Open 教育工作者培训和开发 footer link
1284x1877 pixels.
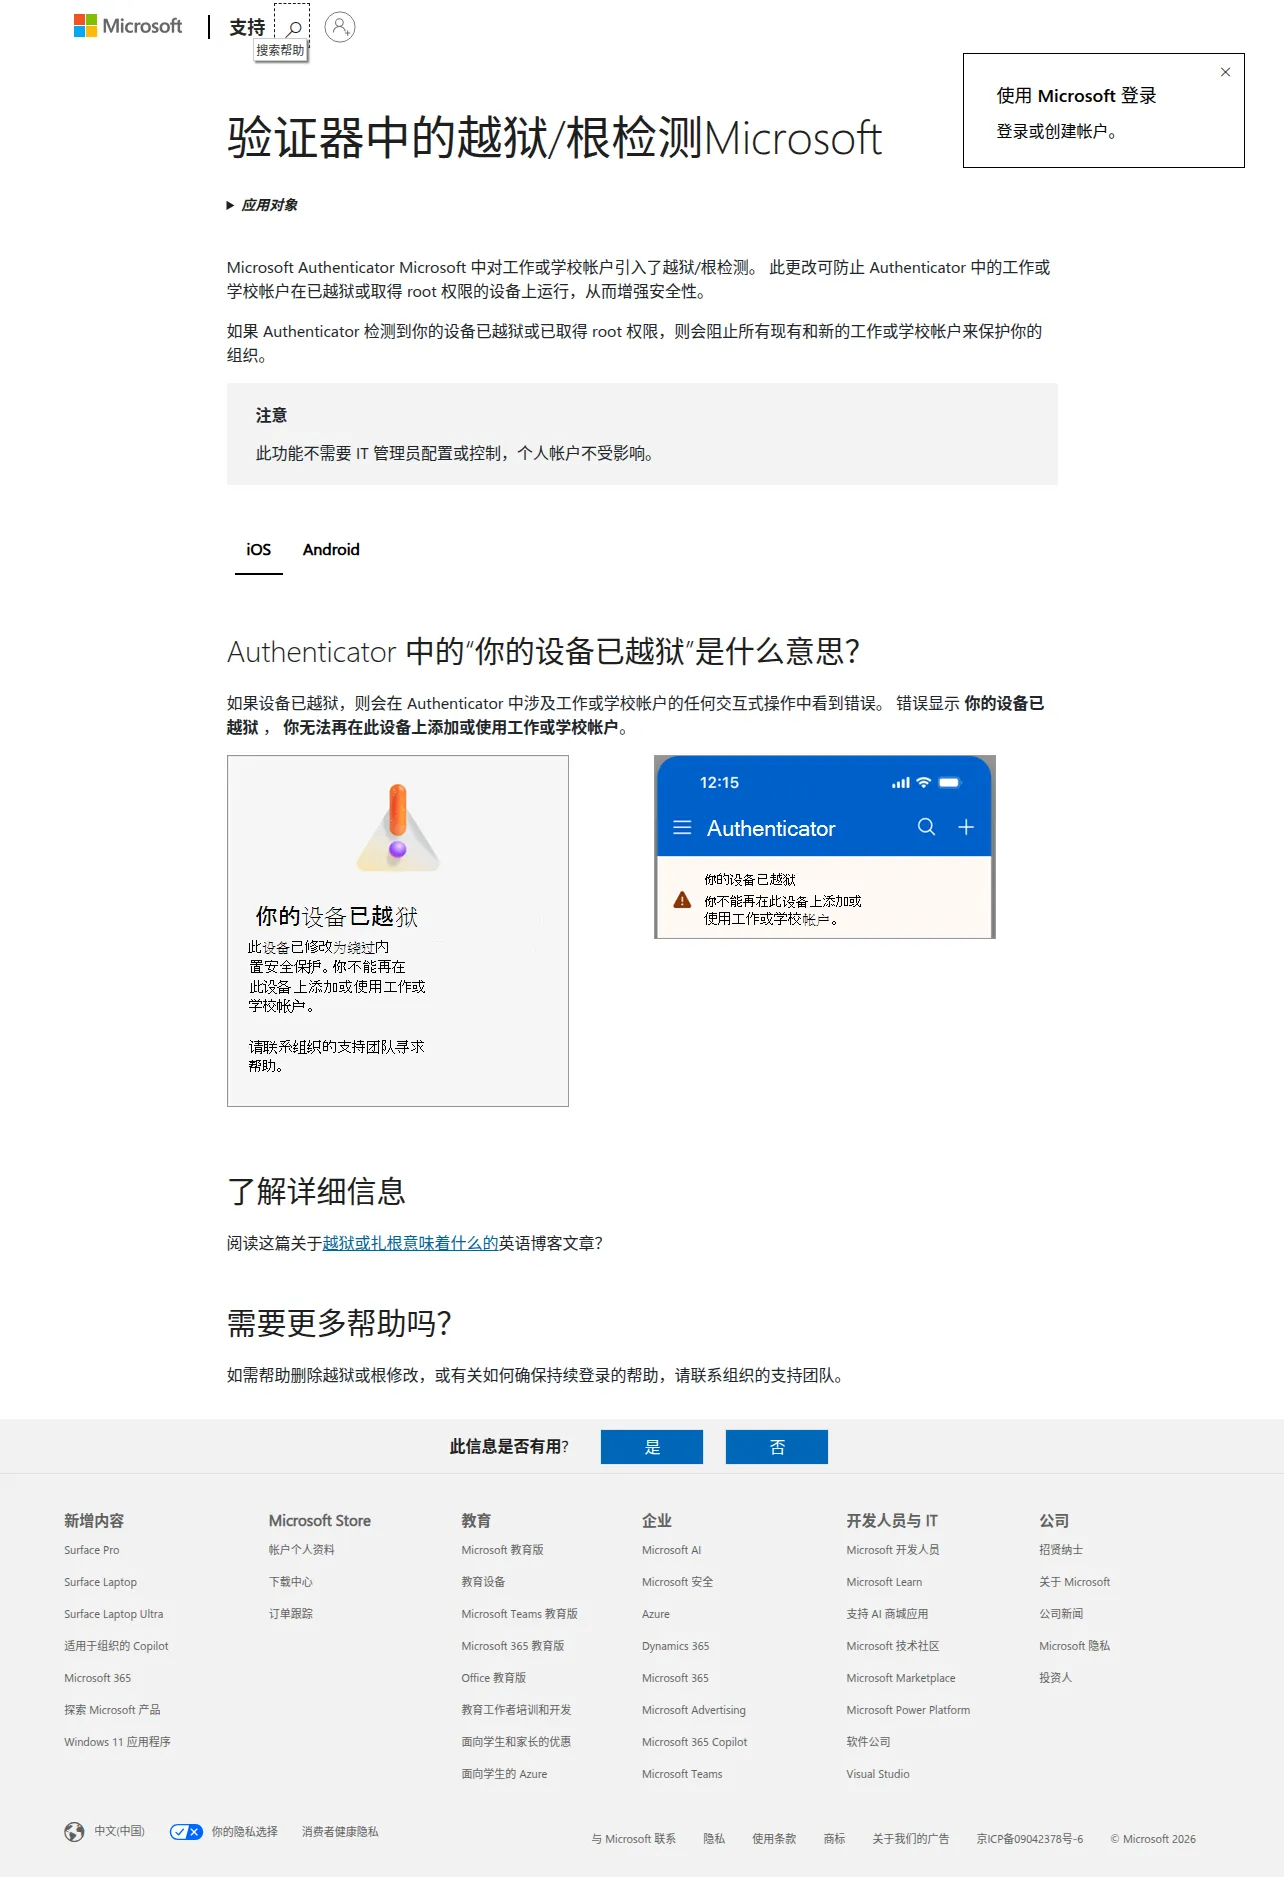(517, 1710)
